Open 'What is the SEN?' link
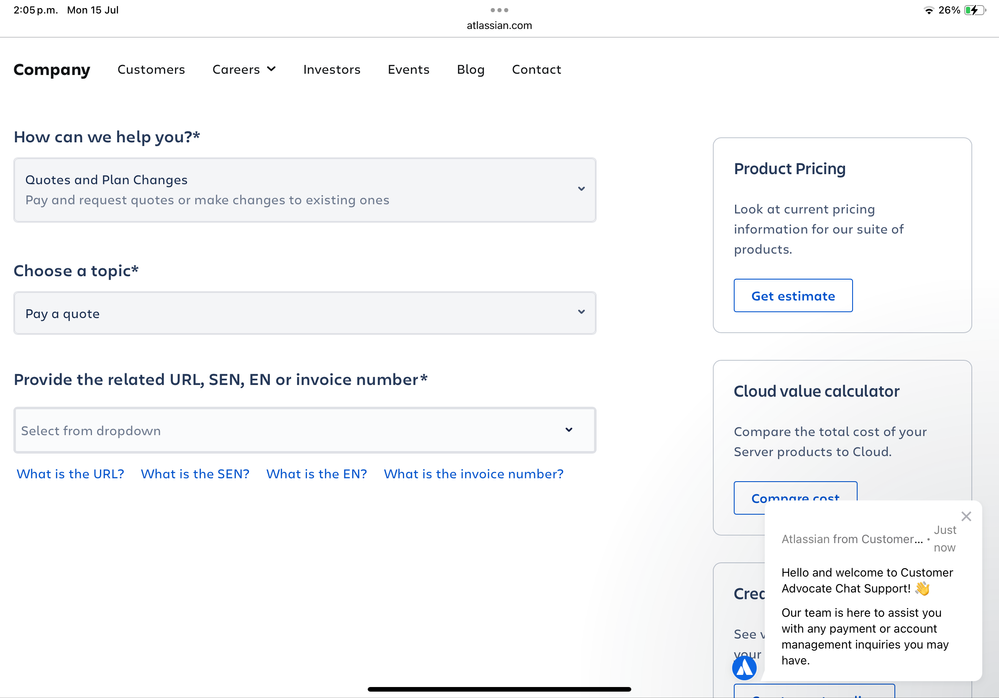This screenshot has width=999, height=698. coord(195,474)
